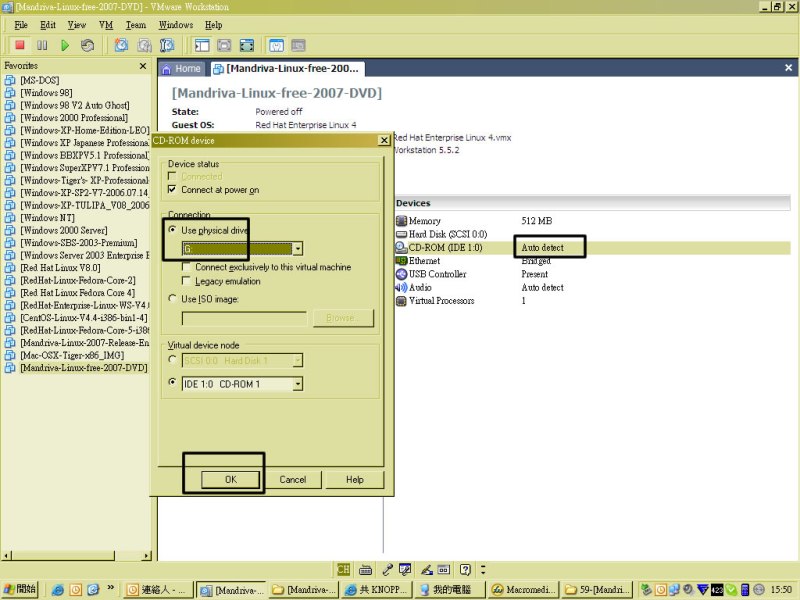Screen dimensions: 800x600
Task: Click Cancel in the CD-ROM device dialog
Action: point(293,480)
